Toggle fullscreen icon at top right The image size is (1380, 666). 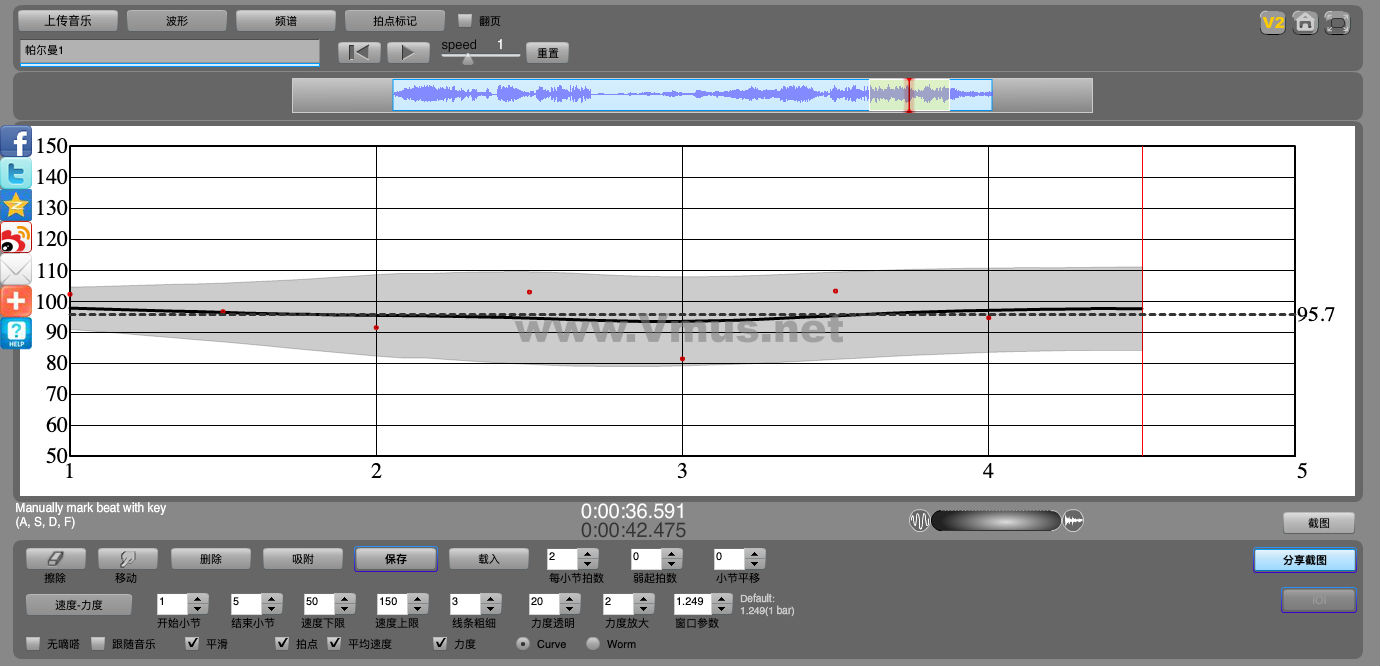[1336, 23]
